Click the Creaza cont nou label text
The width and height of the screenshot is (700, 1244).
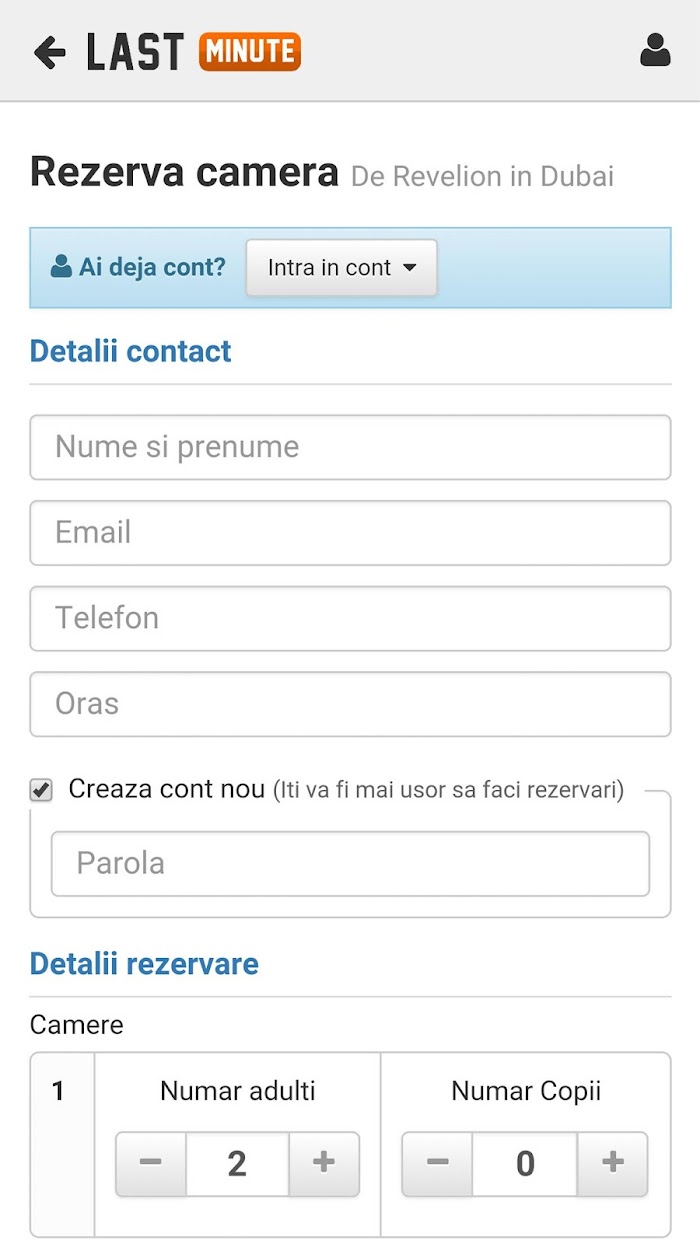point(167,789)
